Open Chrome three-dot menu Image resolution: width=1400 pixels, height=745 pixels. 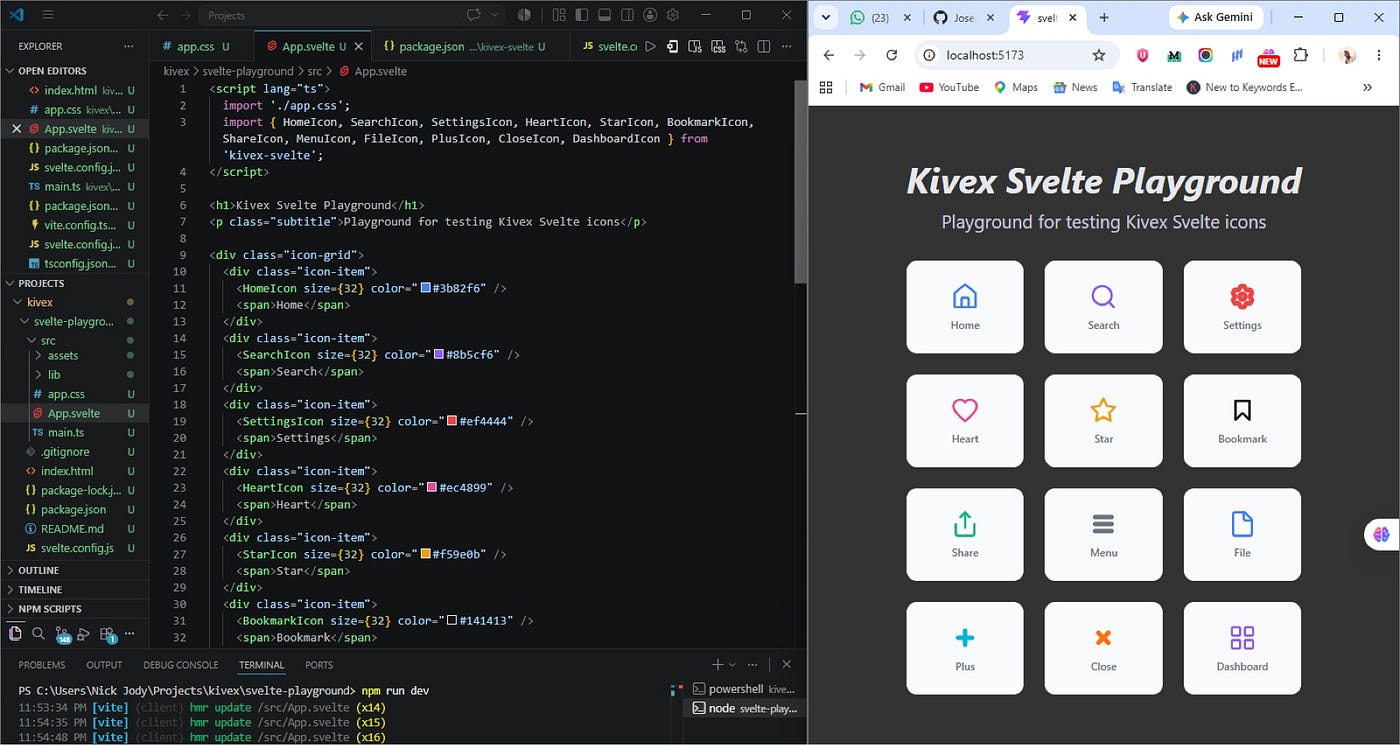coord(1380,55)
